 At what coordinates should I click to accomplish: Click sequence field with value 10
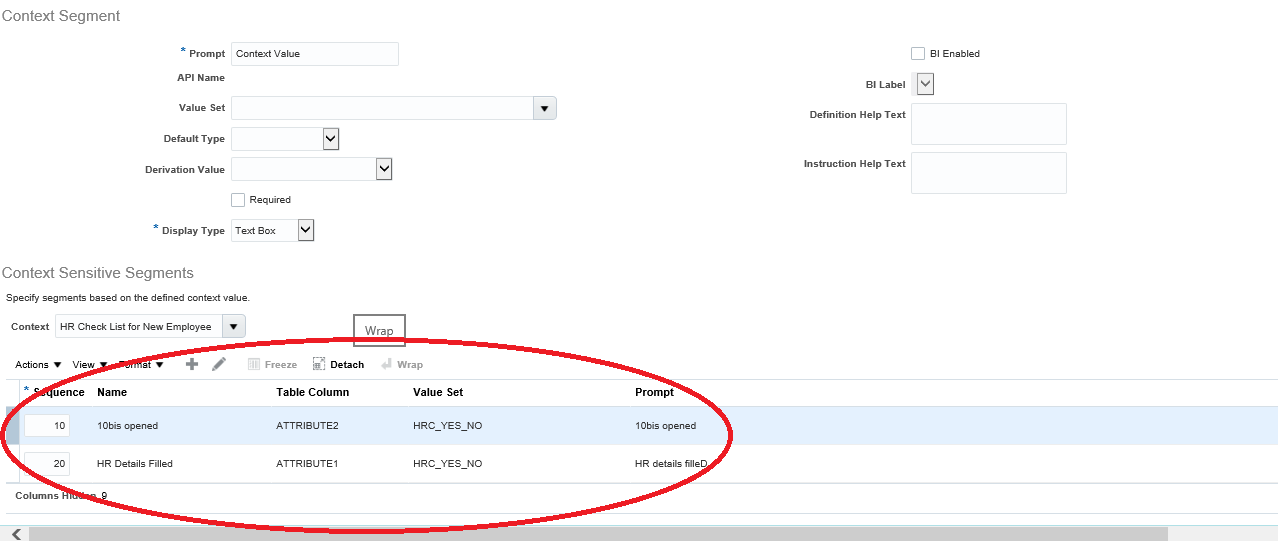click(x=47, y=426)
